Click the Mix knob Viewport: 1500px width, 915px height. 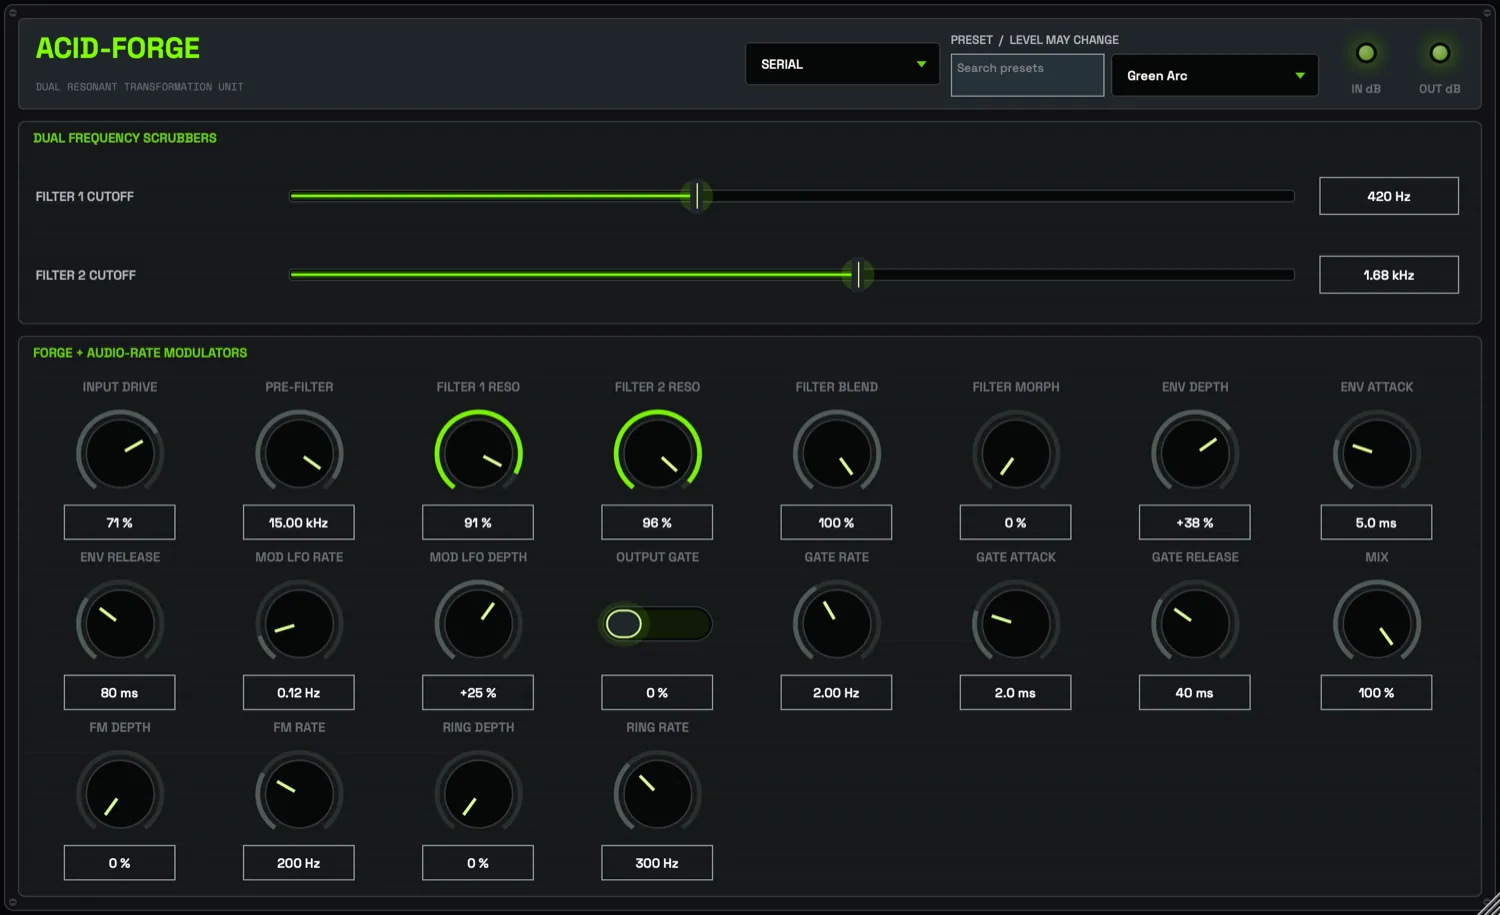coord(1377,623)
